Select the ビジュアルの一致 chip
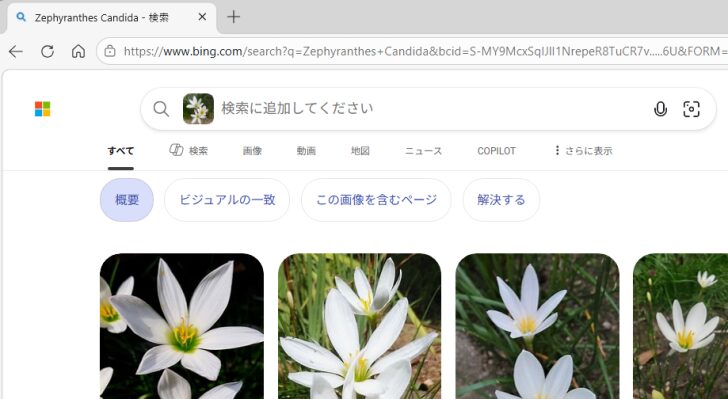 [x=227, y=200]
